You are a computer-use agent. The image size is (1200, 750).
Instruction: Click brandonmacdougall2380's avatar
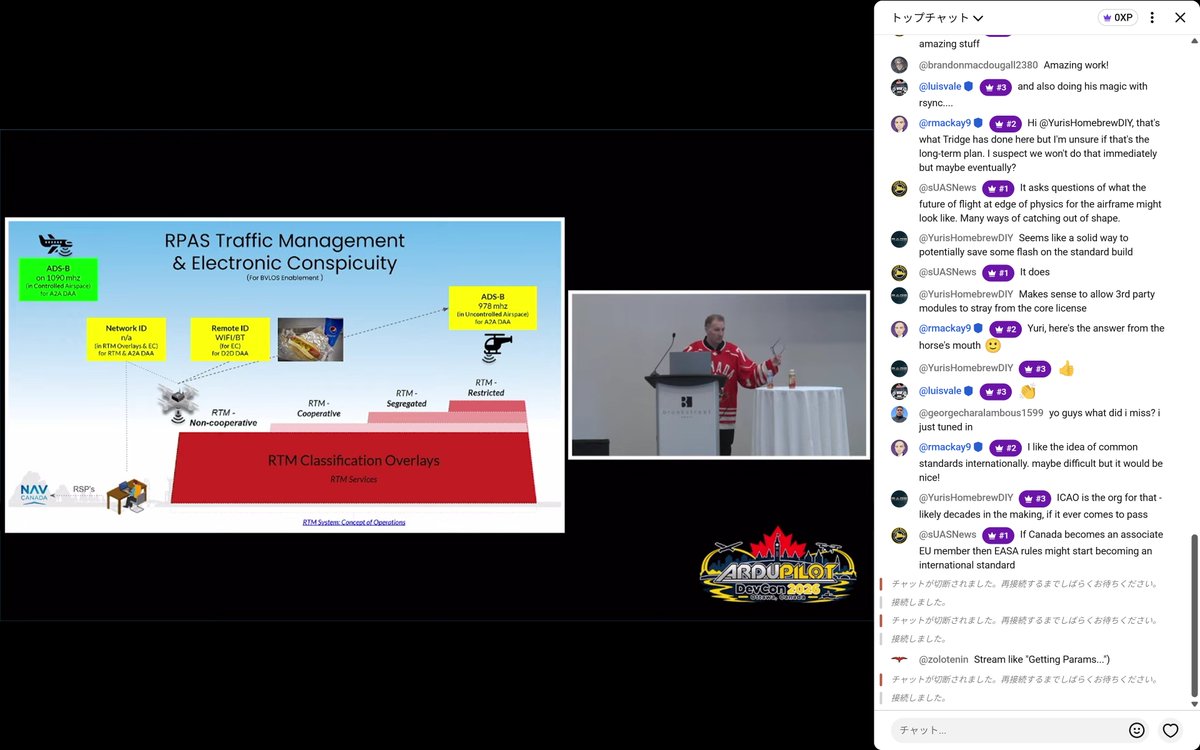pyautogui.click(x=899, y=65)
